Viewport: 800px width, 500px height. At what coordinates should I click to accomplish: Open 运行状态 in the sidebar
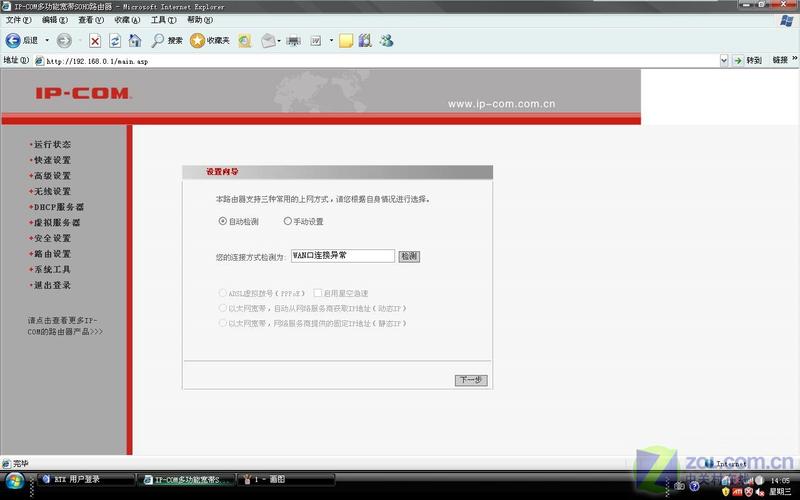pos(52,144)
